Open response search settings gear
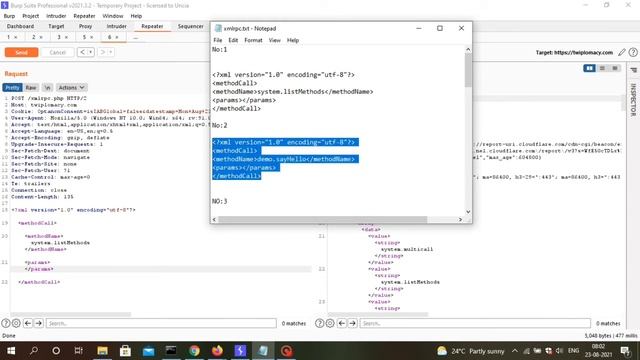 (330, 323)
